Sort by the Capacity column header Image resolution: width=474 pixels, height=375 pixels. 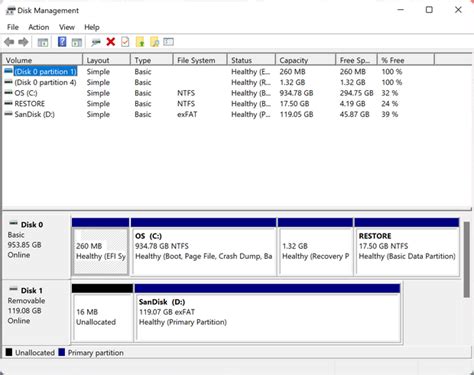305,60
